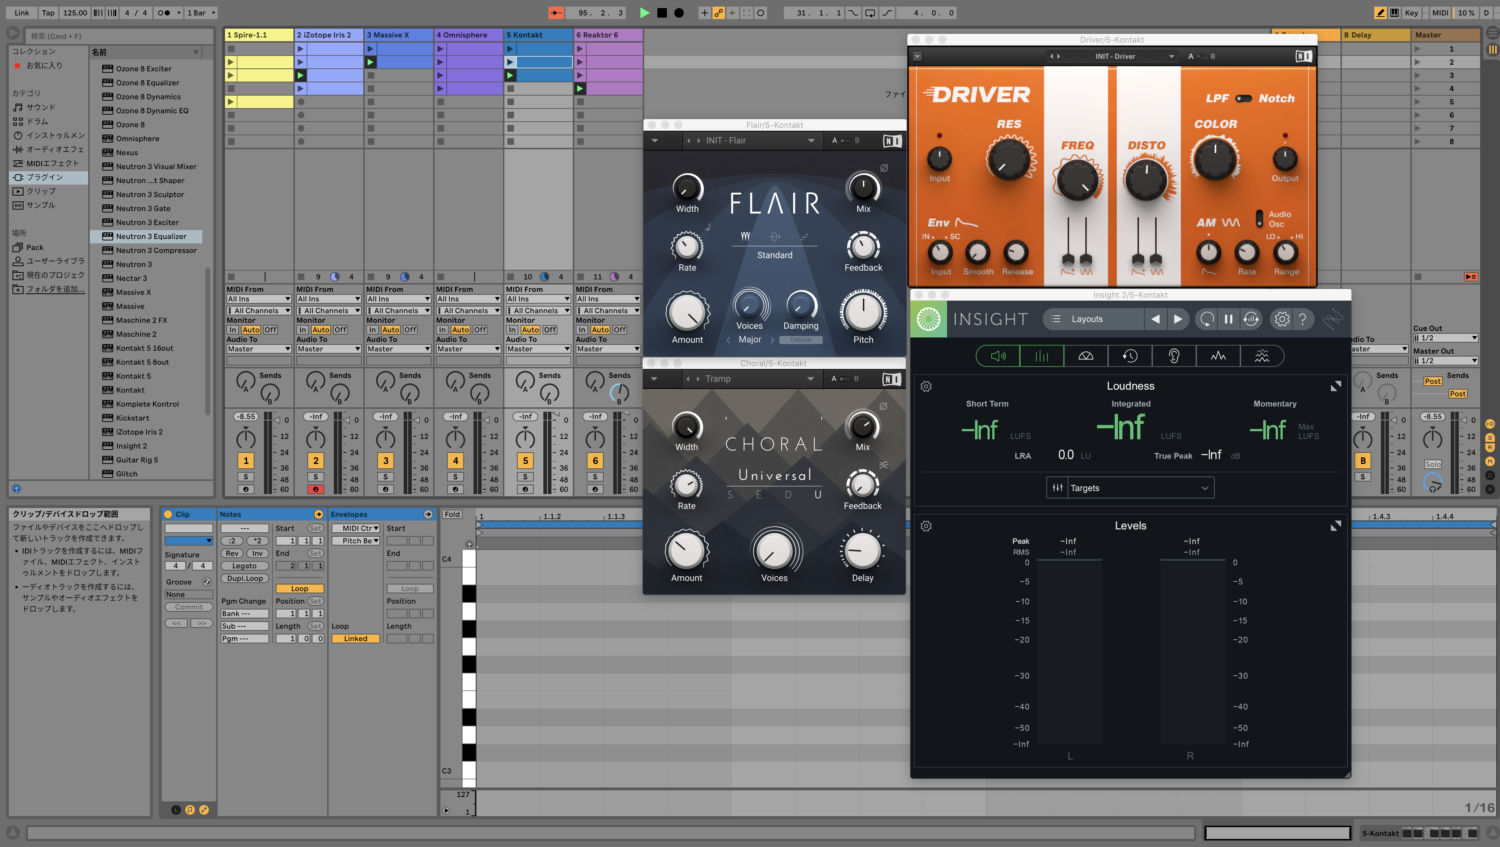Toggle the Notes Loop button
Image resolution: width=1500 pixels, height=847 pixels.
point(300,589)
